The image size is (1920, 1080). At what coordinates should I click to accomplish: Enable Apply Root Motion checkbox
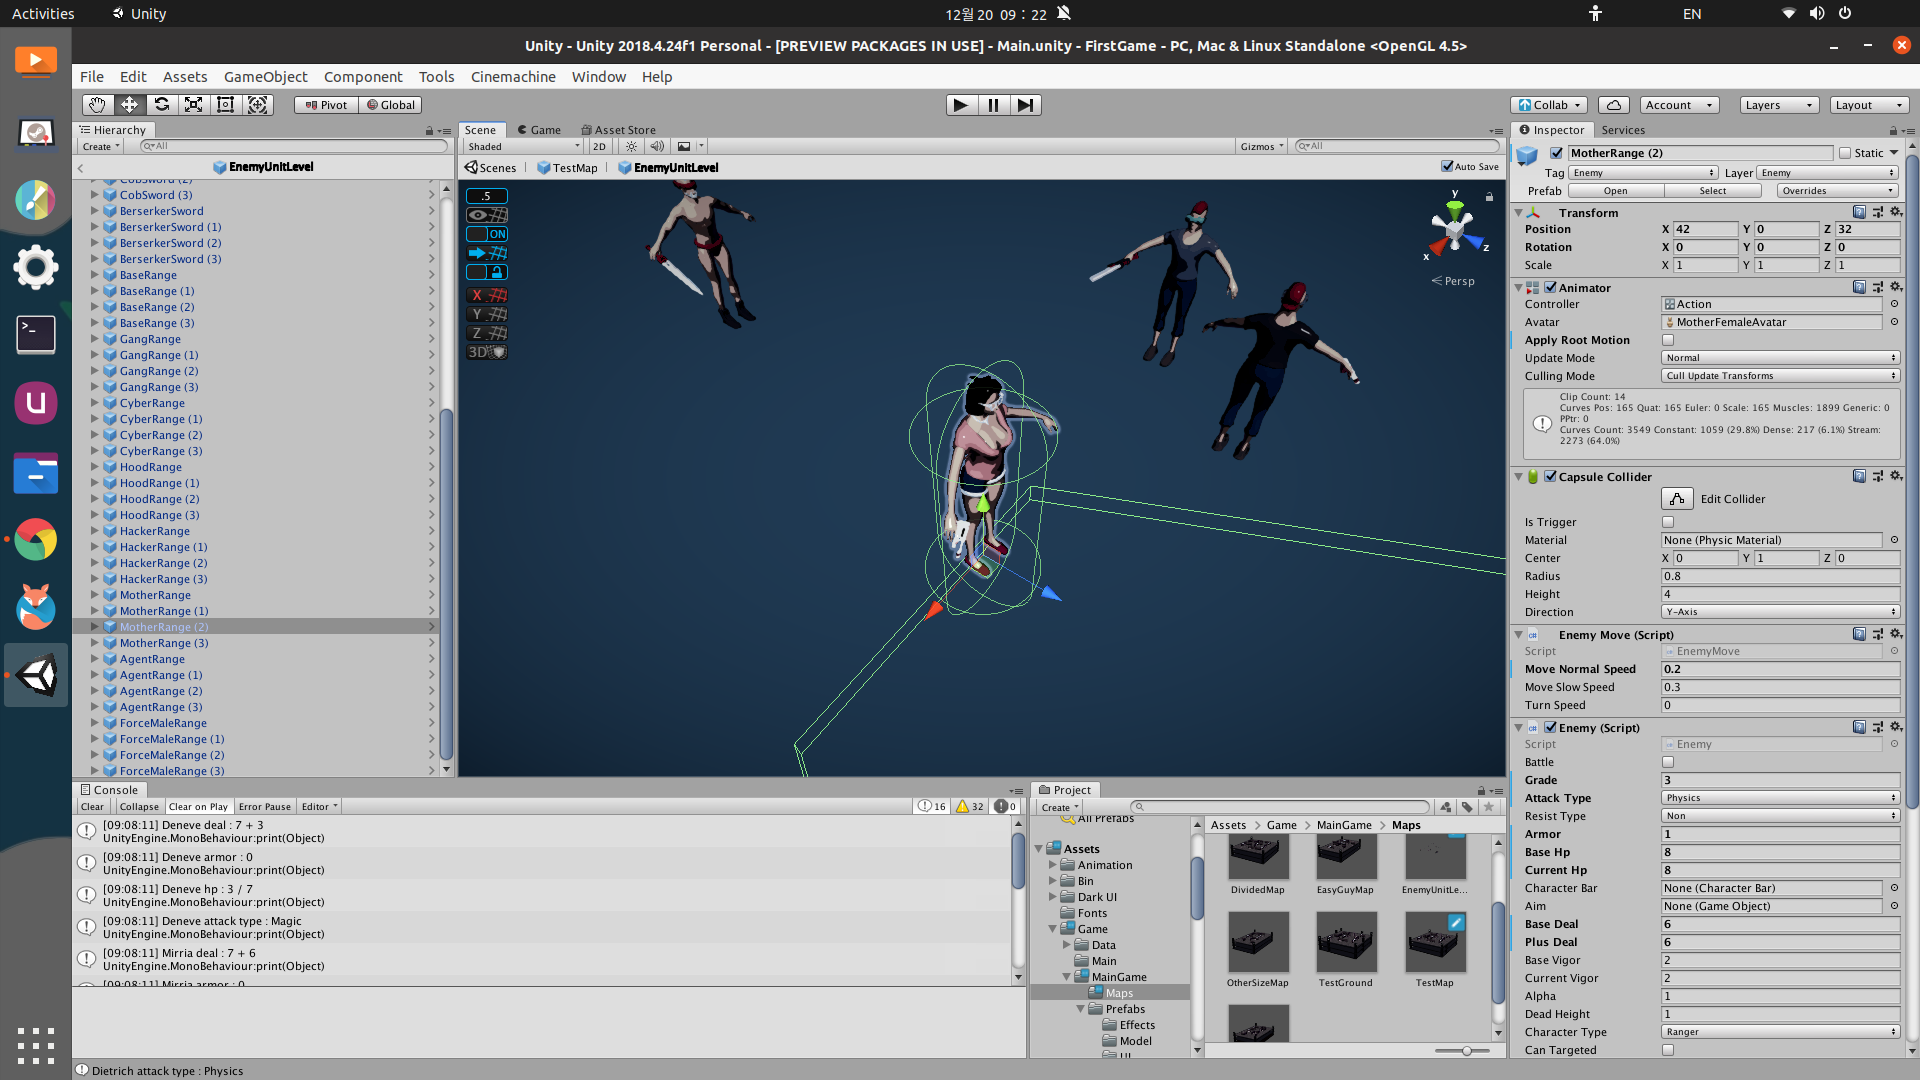click(1668, 340)
